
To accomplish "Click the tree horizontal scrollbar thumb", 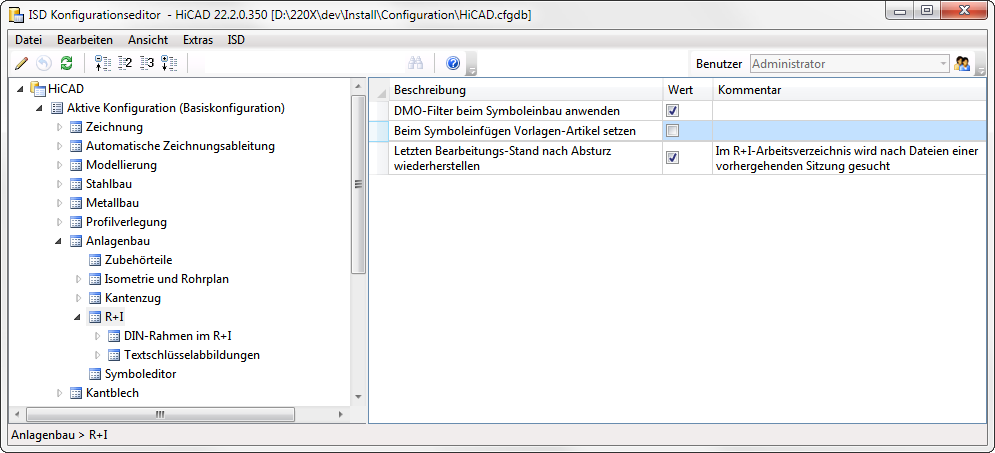I will (x=161, y=414).
